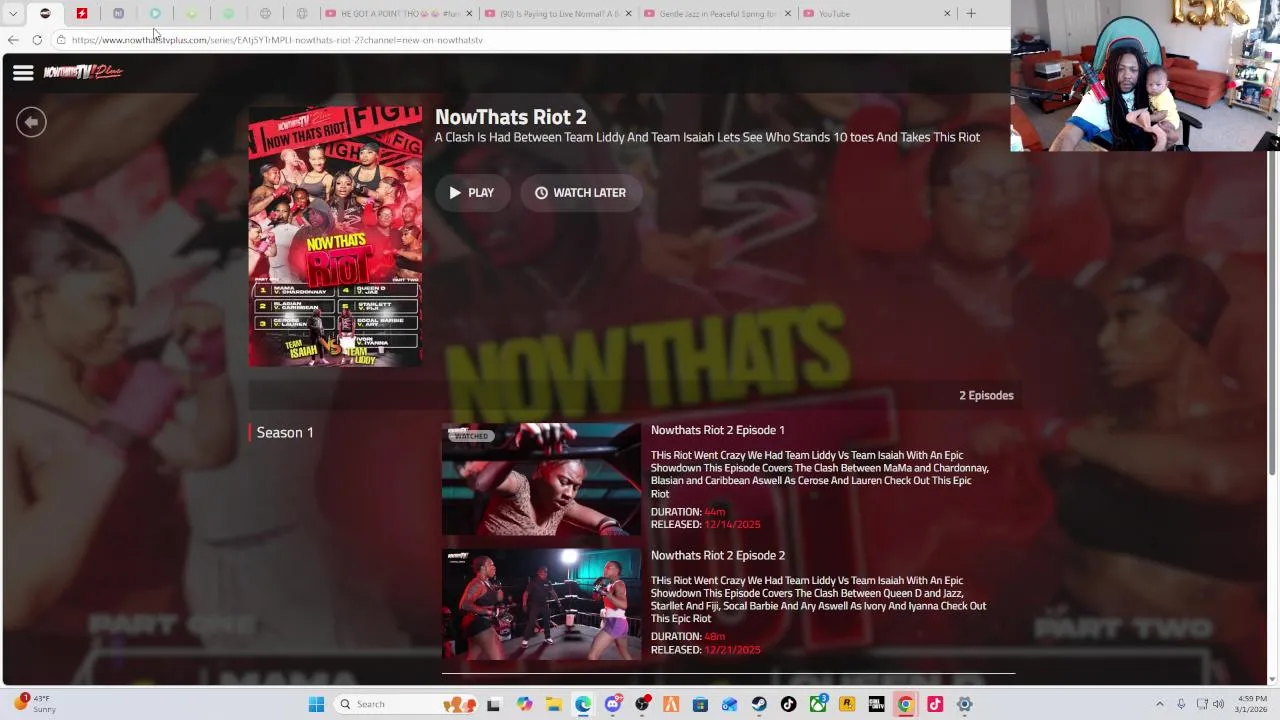Go back using the circled arrow icon
Screen dimensions: 1280x720
click(31, 122)
